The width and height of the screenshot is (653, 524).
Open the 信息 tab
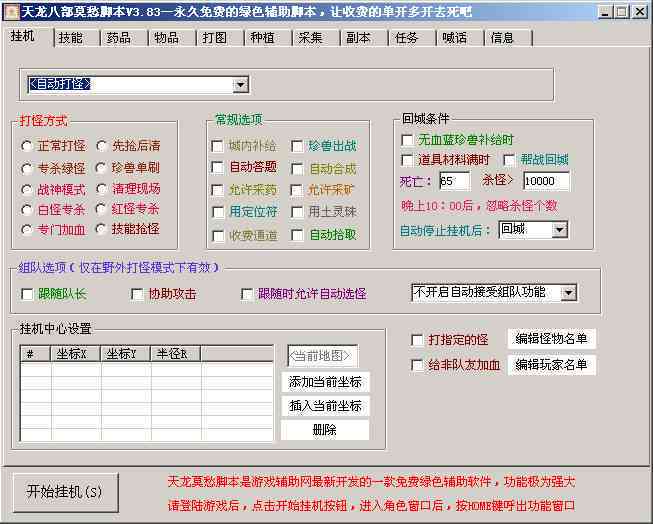(508, 38)
